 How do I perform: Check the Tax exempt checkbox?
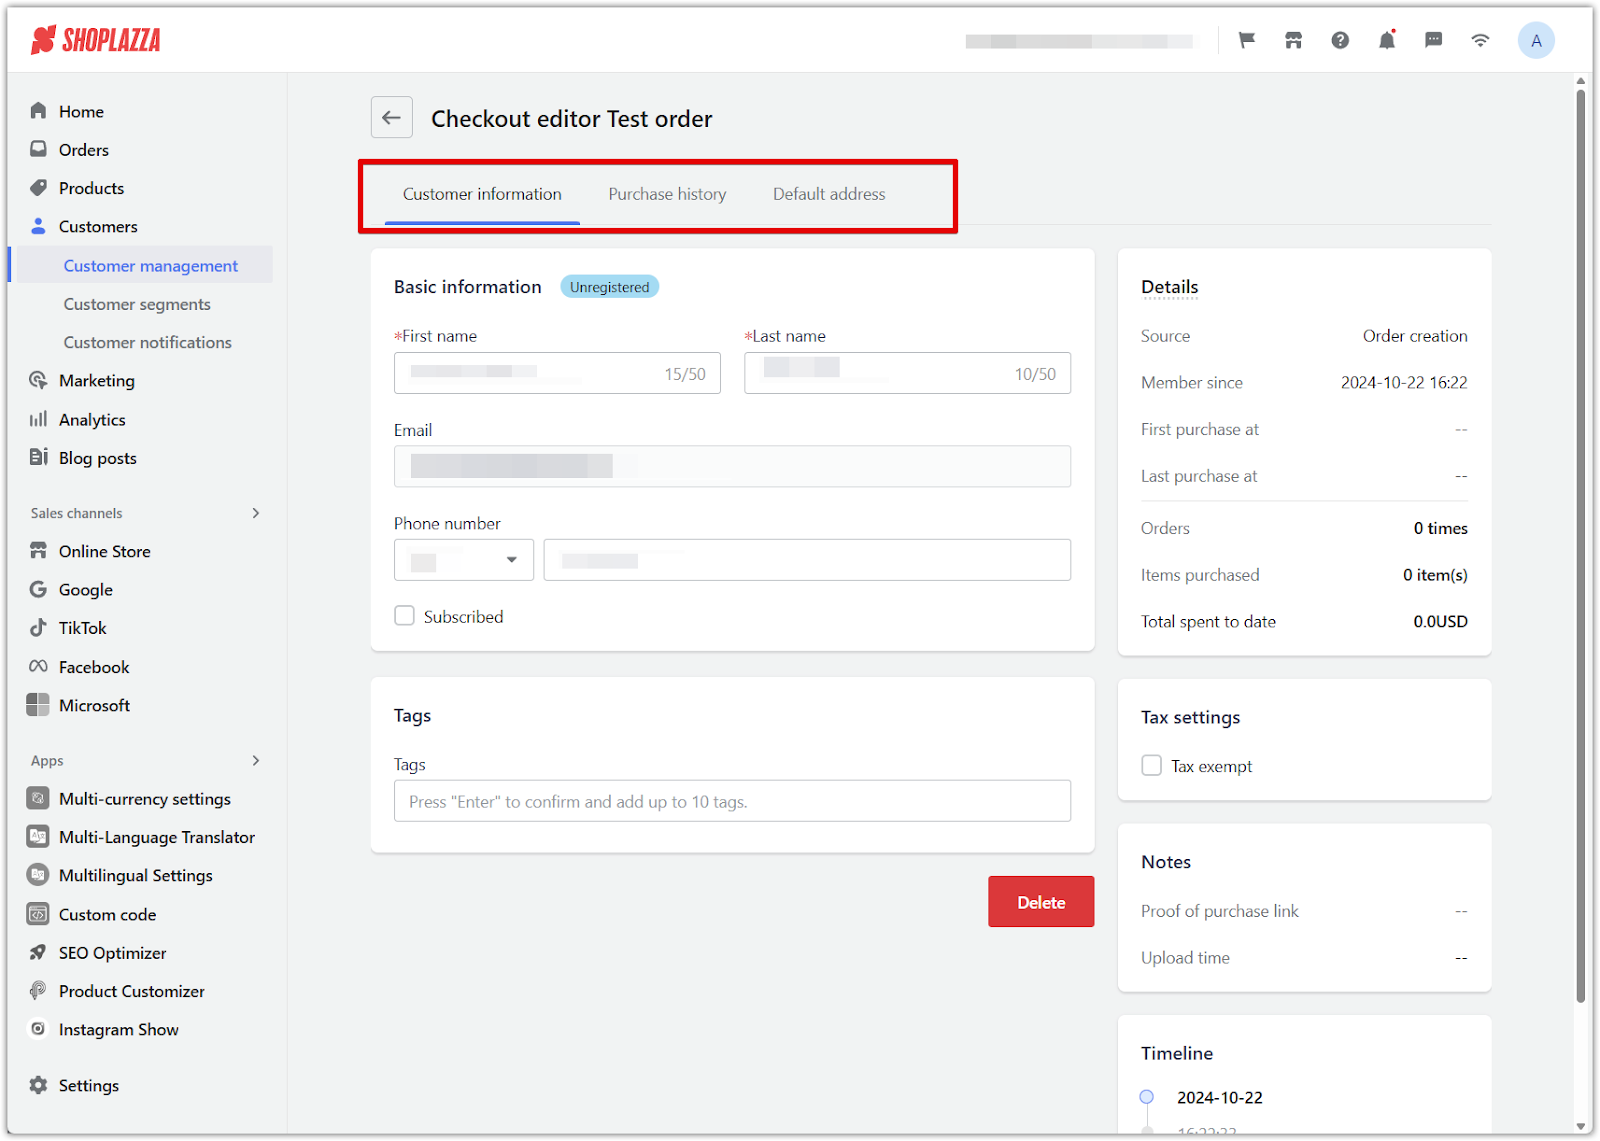[x=1152, y=766]
